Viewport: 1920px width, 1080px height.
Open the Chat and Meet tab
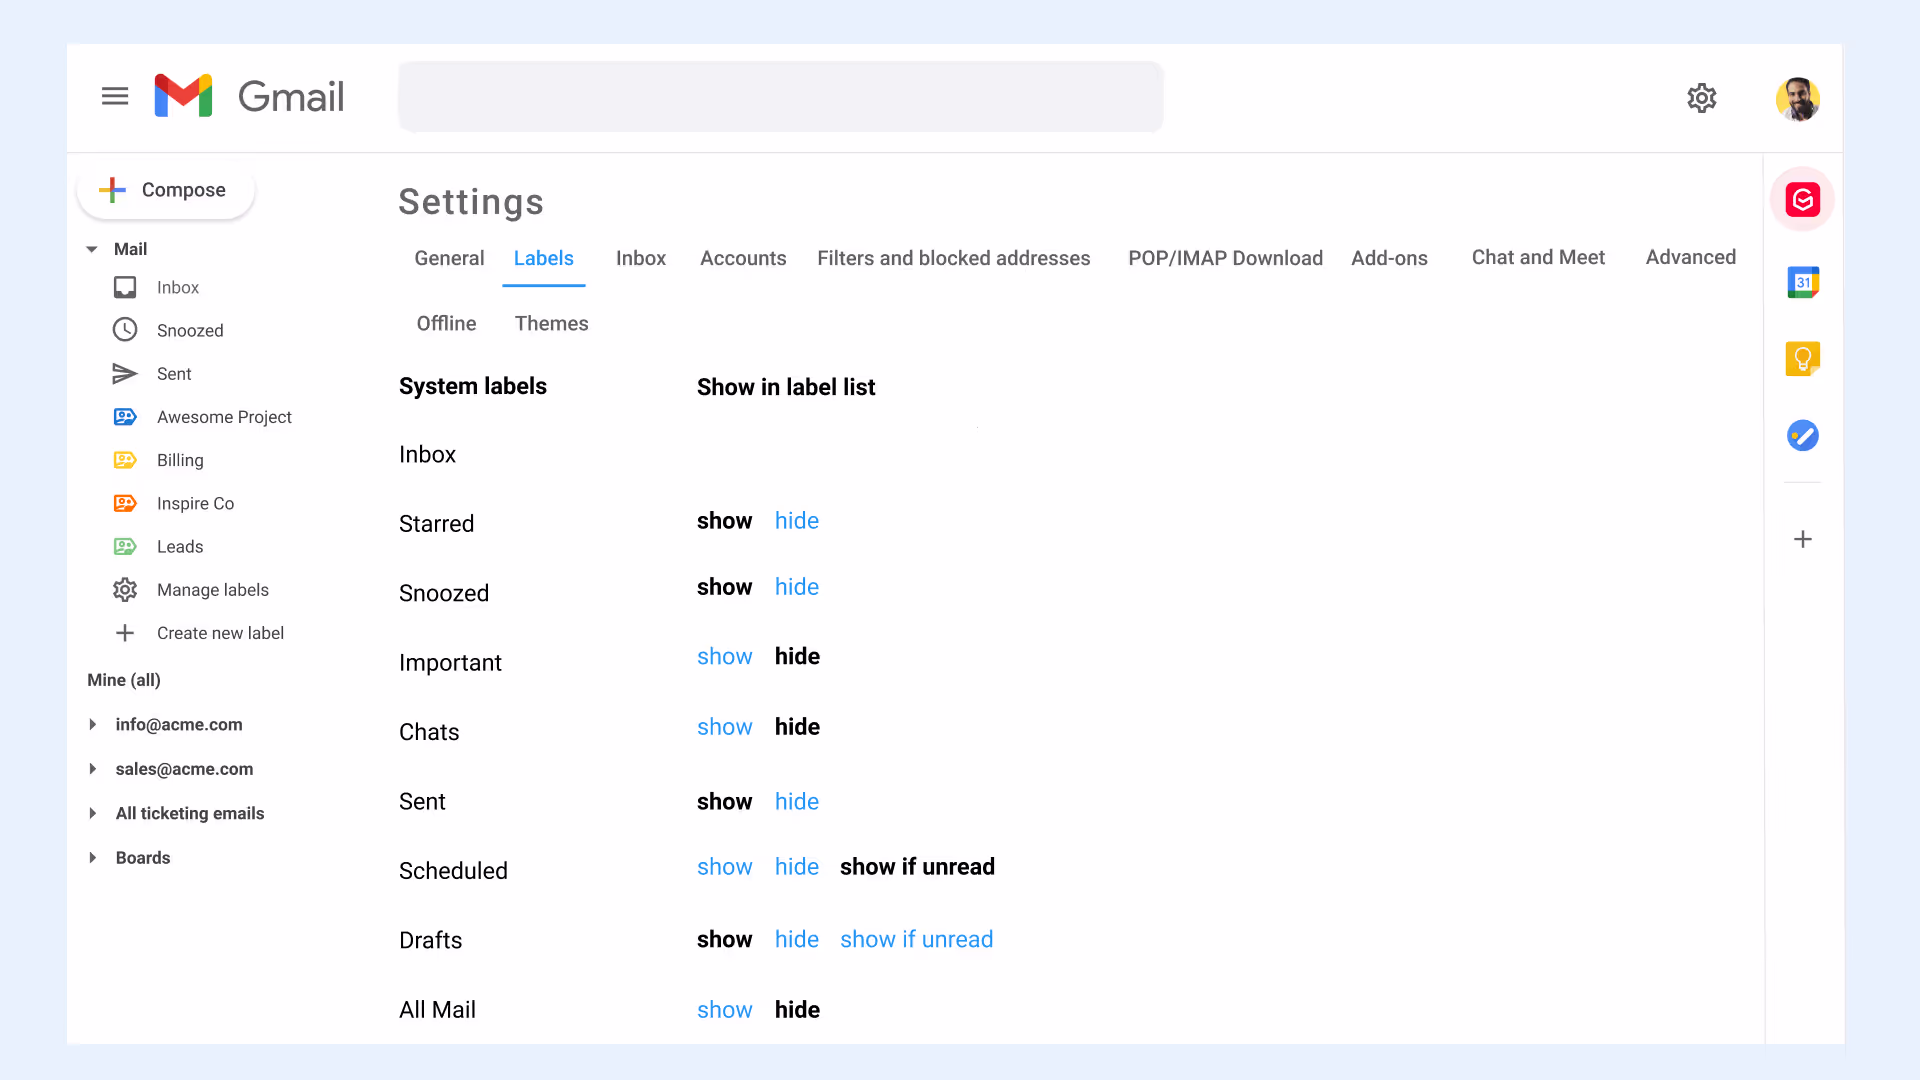1538,257
